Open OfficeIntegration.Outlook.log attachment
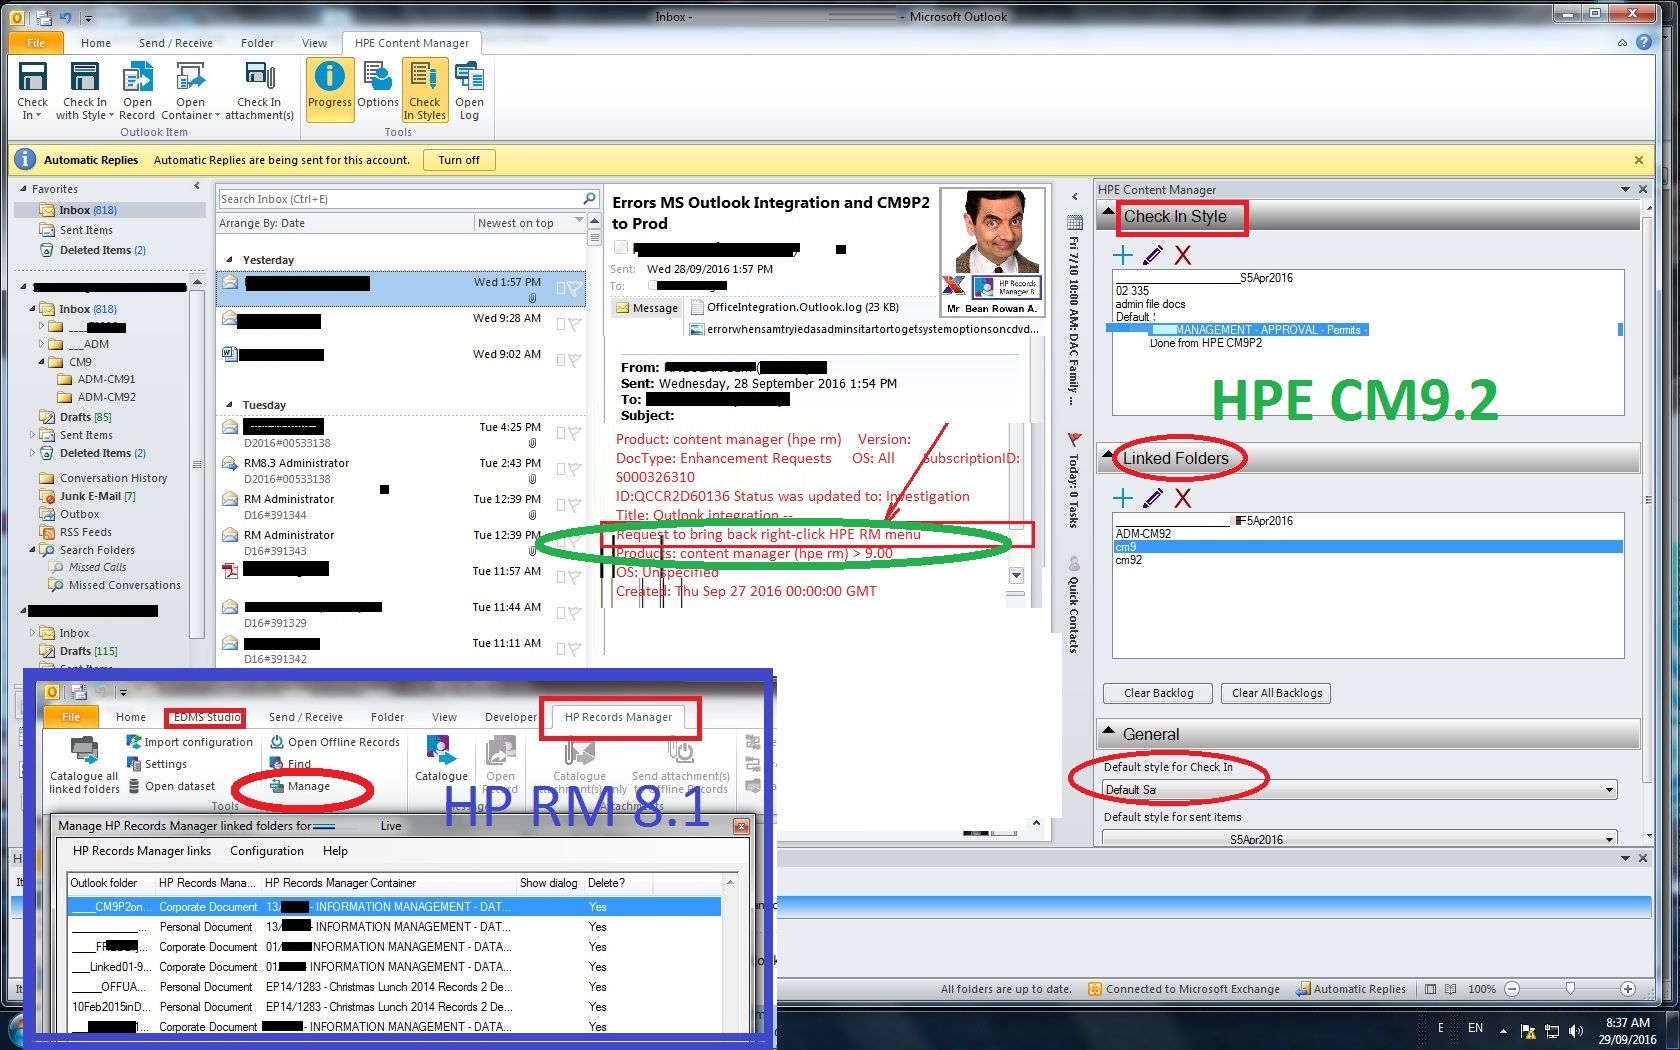This screenshot has width=1680, height=1050. click(795, 307)
